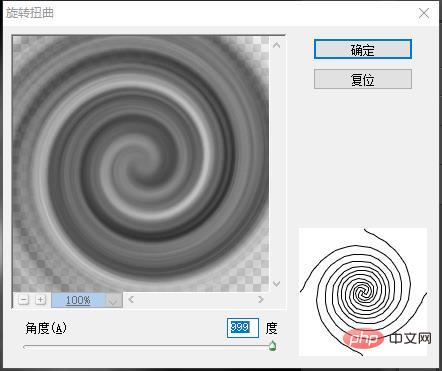Click the preview horizontal scrollbar track
442x371 pixels.
click(196, 299)
